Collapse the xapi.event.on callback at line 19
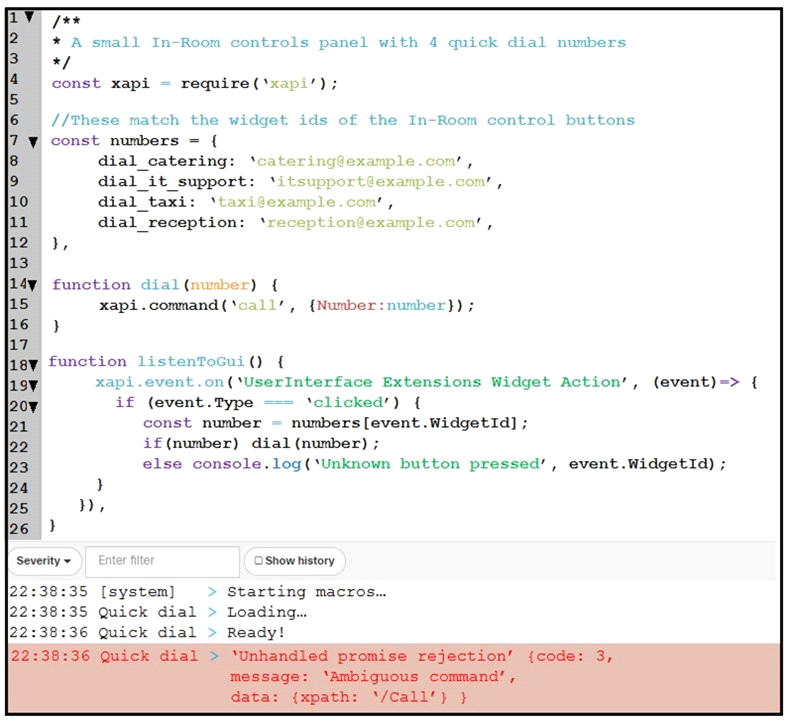The width and height of the screenshot is (788, 721). click(32, 386)
